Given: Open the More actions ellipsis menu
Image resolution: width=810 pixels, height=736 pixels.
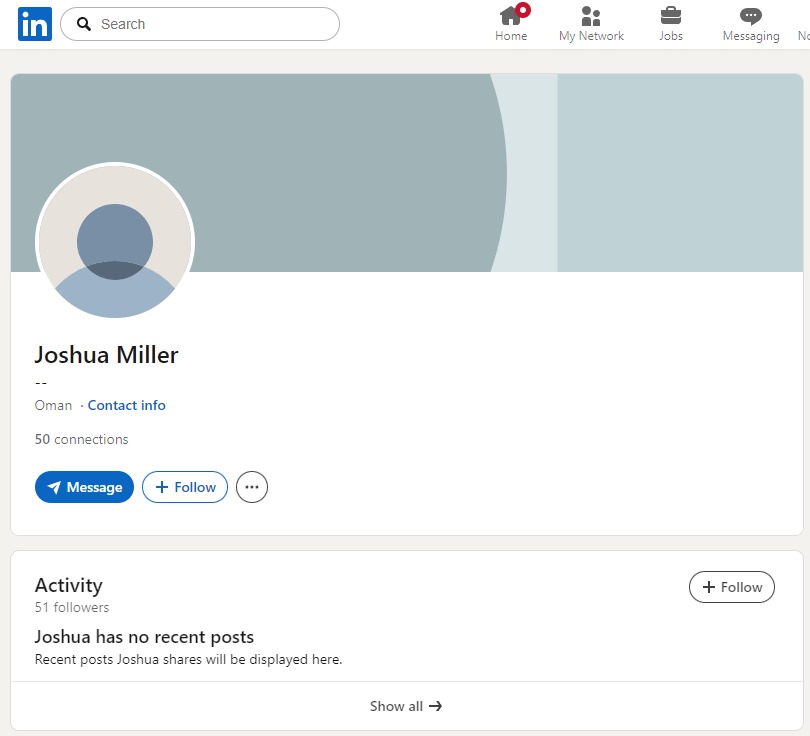Looking at the screenshot, I should 252,488.
